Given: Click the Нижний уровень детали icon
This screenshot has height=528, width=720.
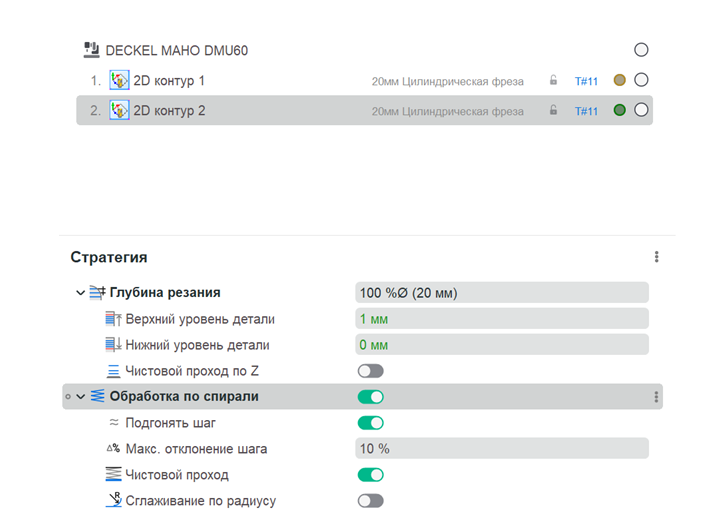Looking at the screenshot, I should click(x=113, y=345).
